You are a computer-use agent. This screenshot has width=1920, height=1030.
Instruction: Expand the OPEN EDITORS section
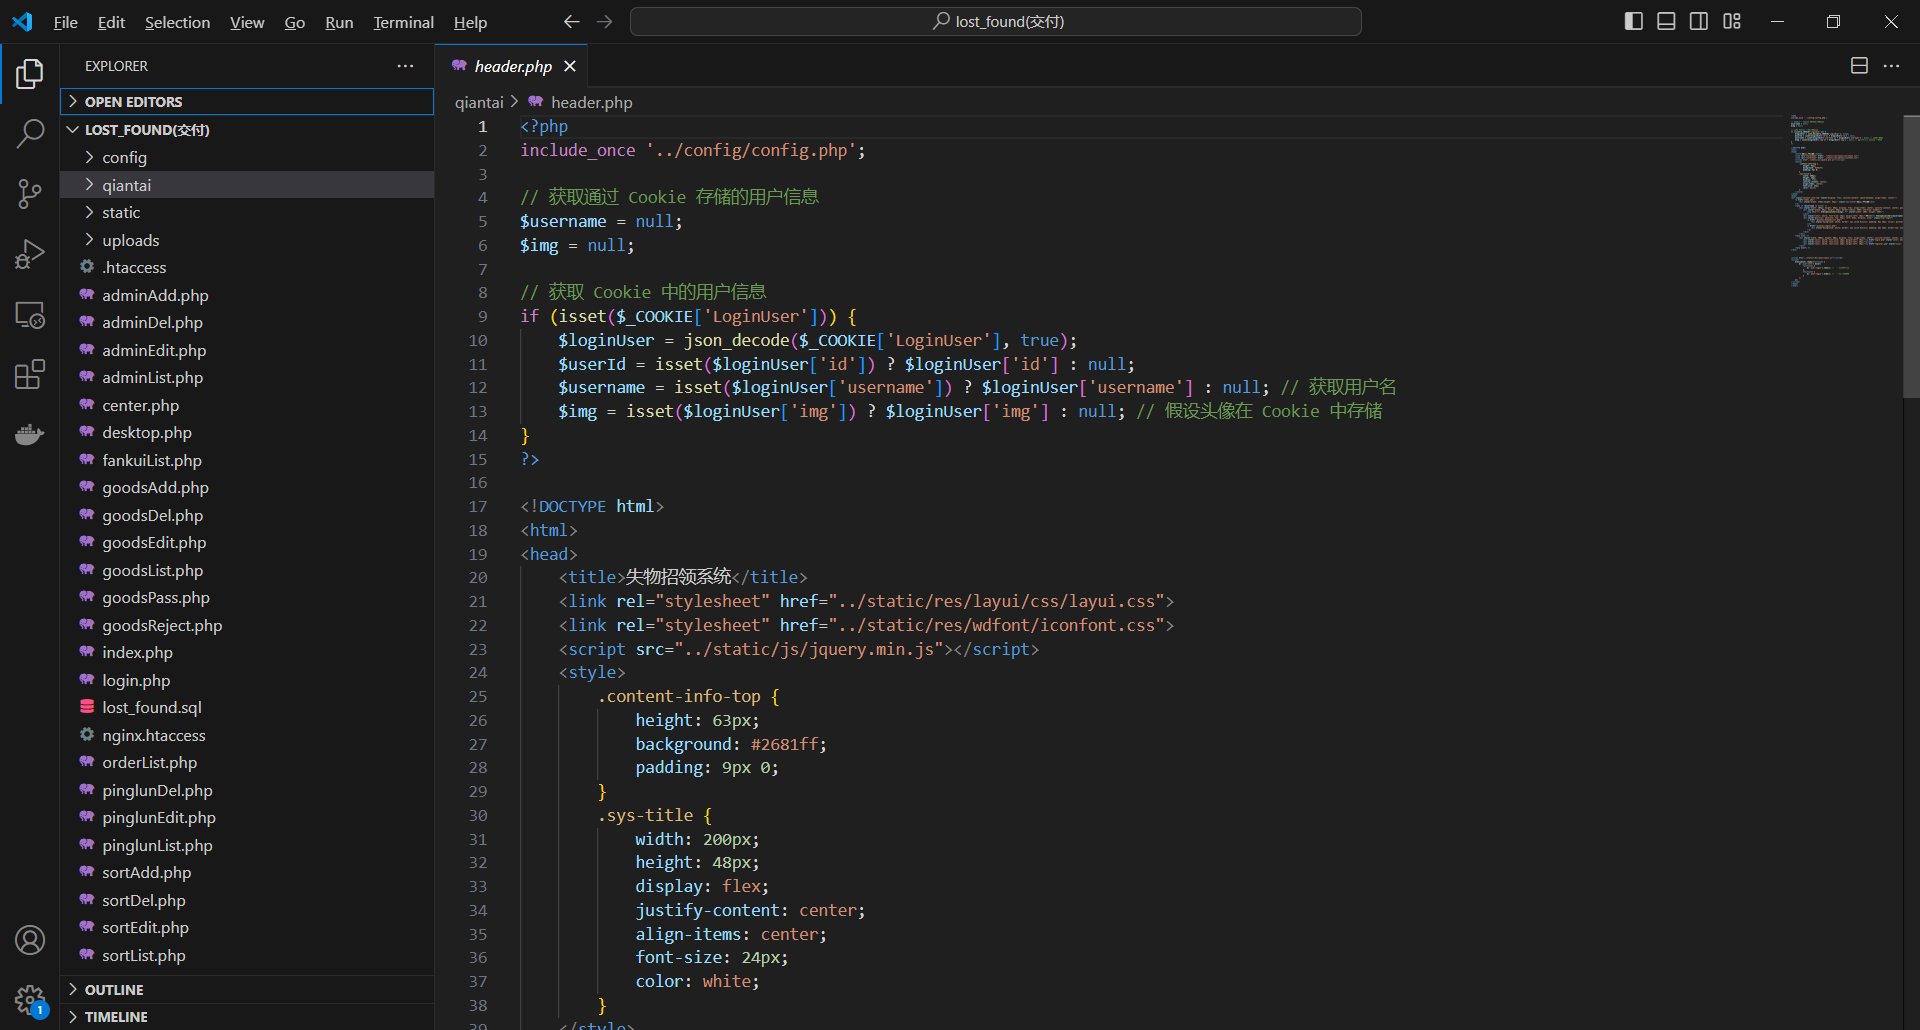coord(247,102)
